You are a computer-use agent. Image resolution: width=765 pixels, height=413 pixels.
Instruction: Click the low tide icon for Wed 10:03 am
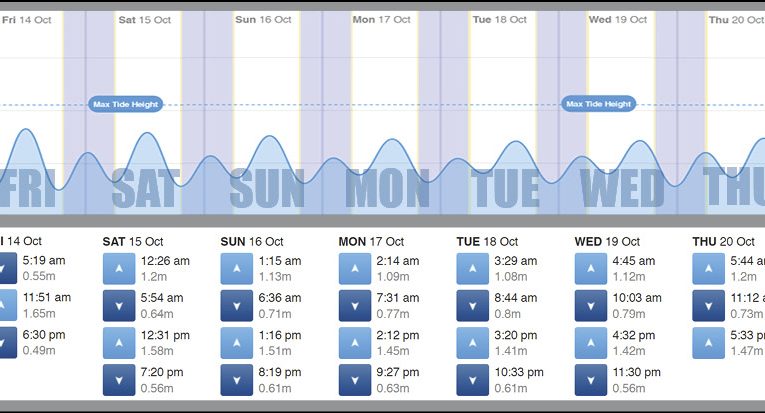(x=591, y=305)
